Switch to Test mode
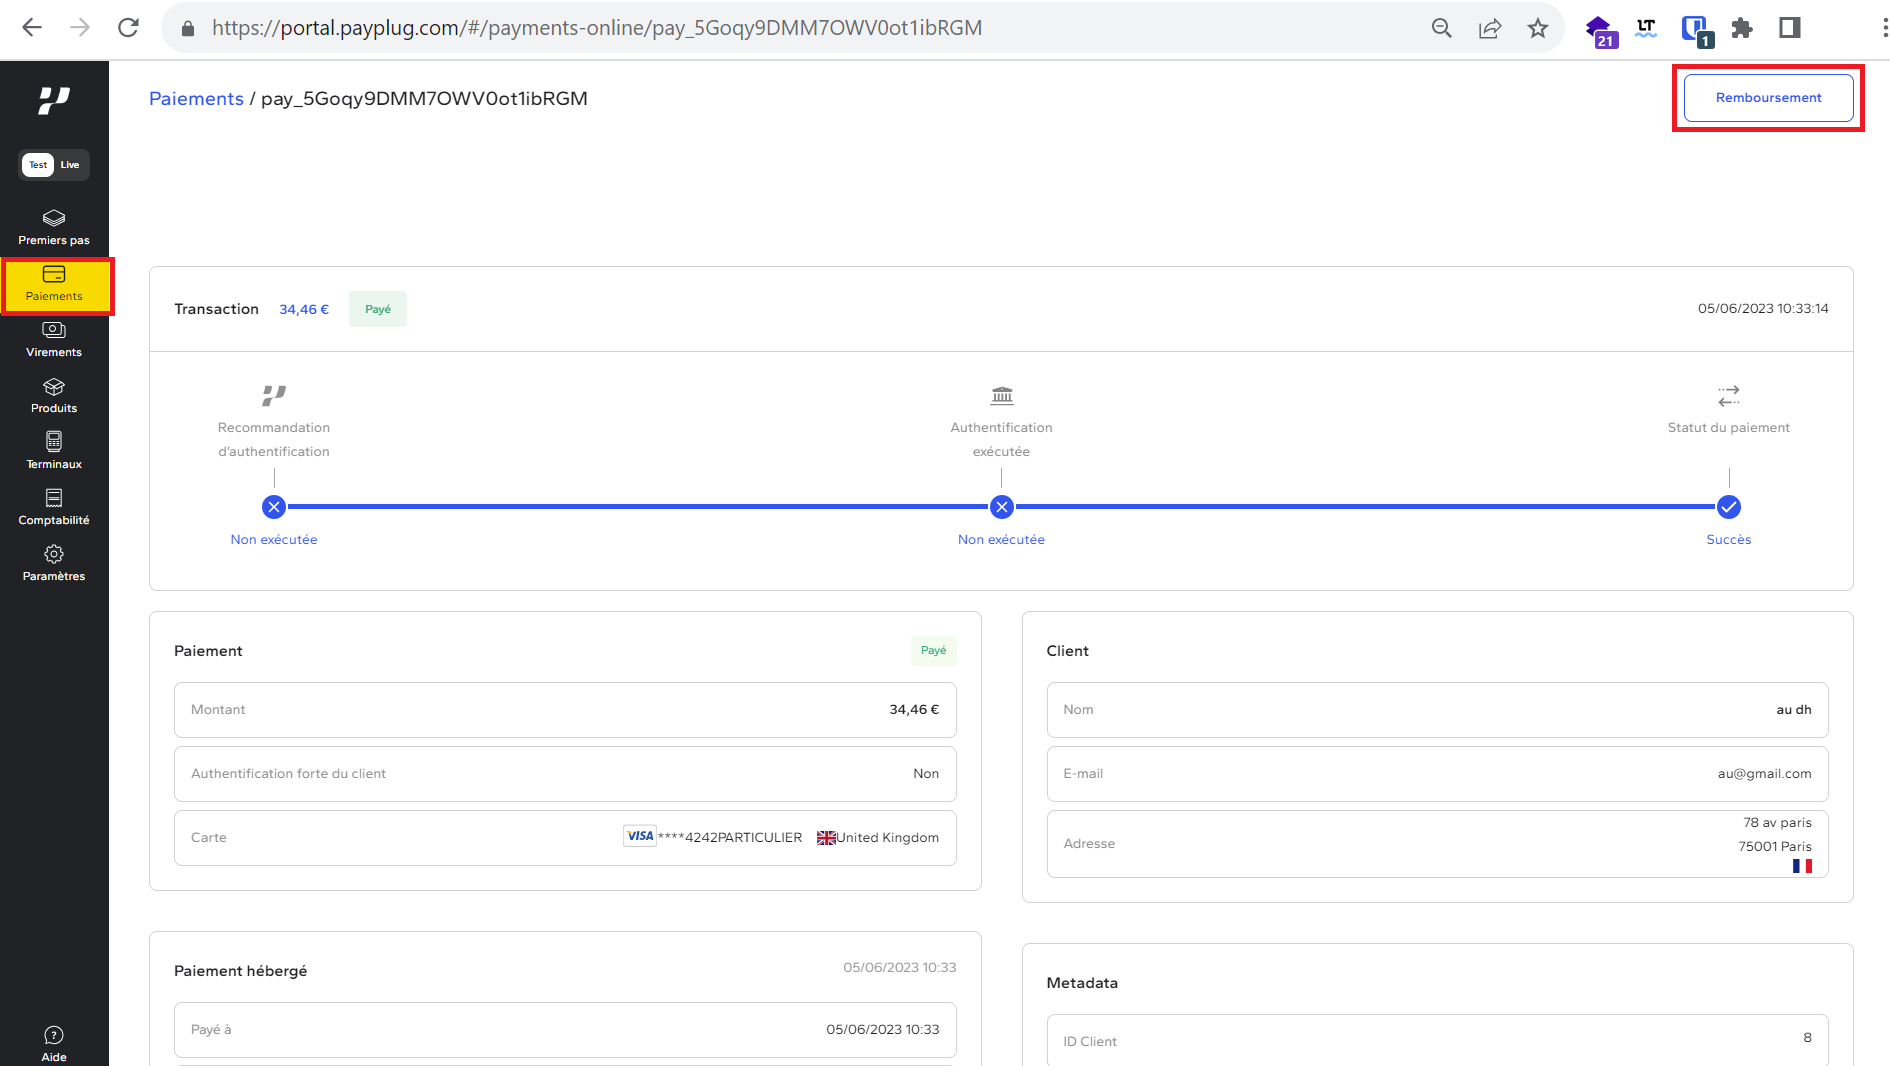 (38, 165)
